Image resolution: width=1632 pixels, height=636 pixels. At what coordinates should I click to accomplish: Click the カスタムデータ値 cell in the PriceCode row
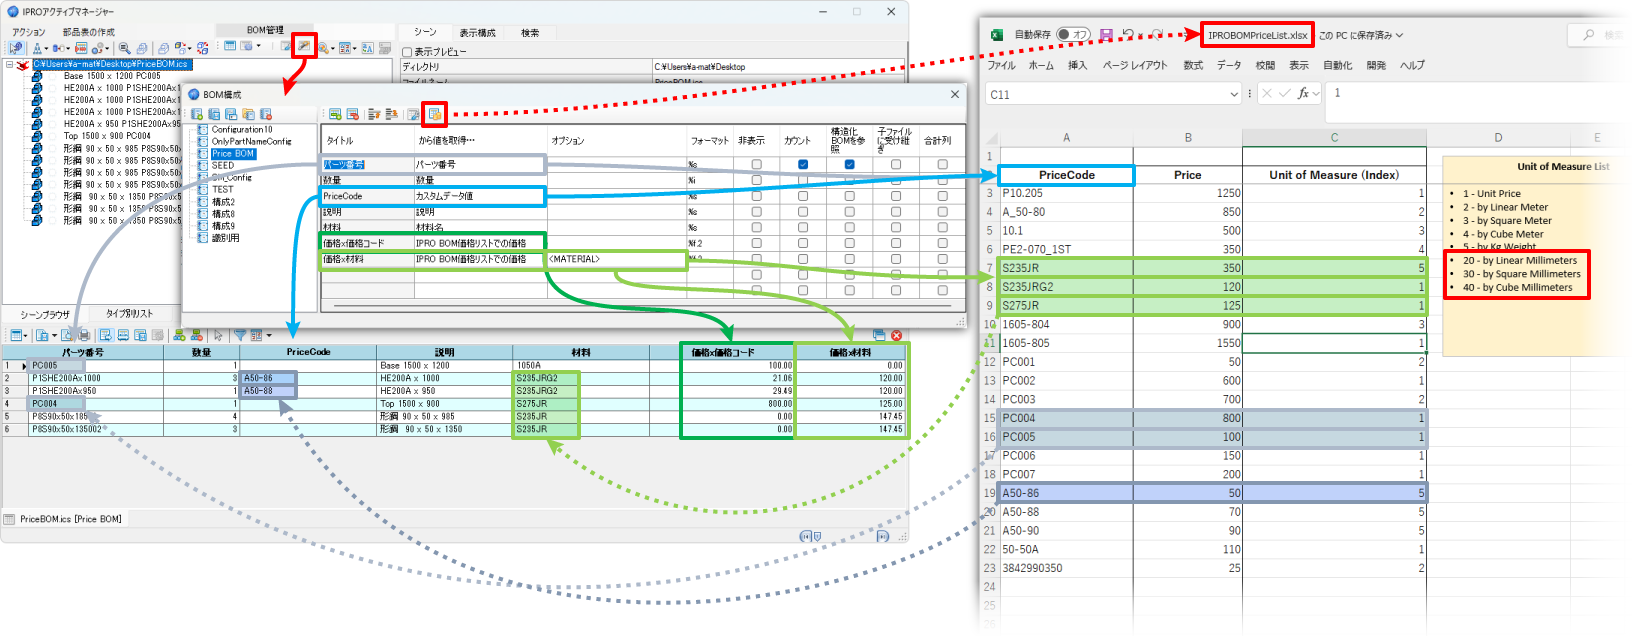click(x=480, y=196)
